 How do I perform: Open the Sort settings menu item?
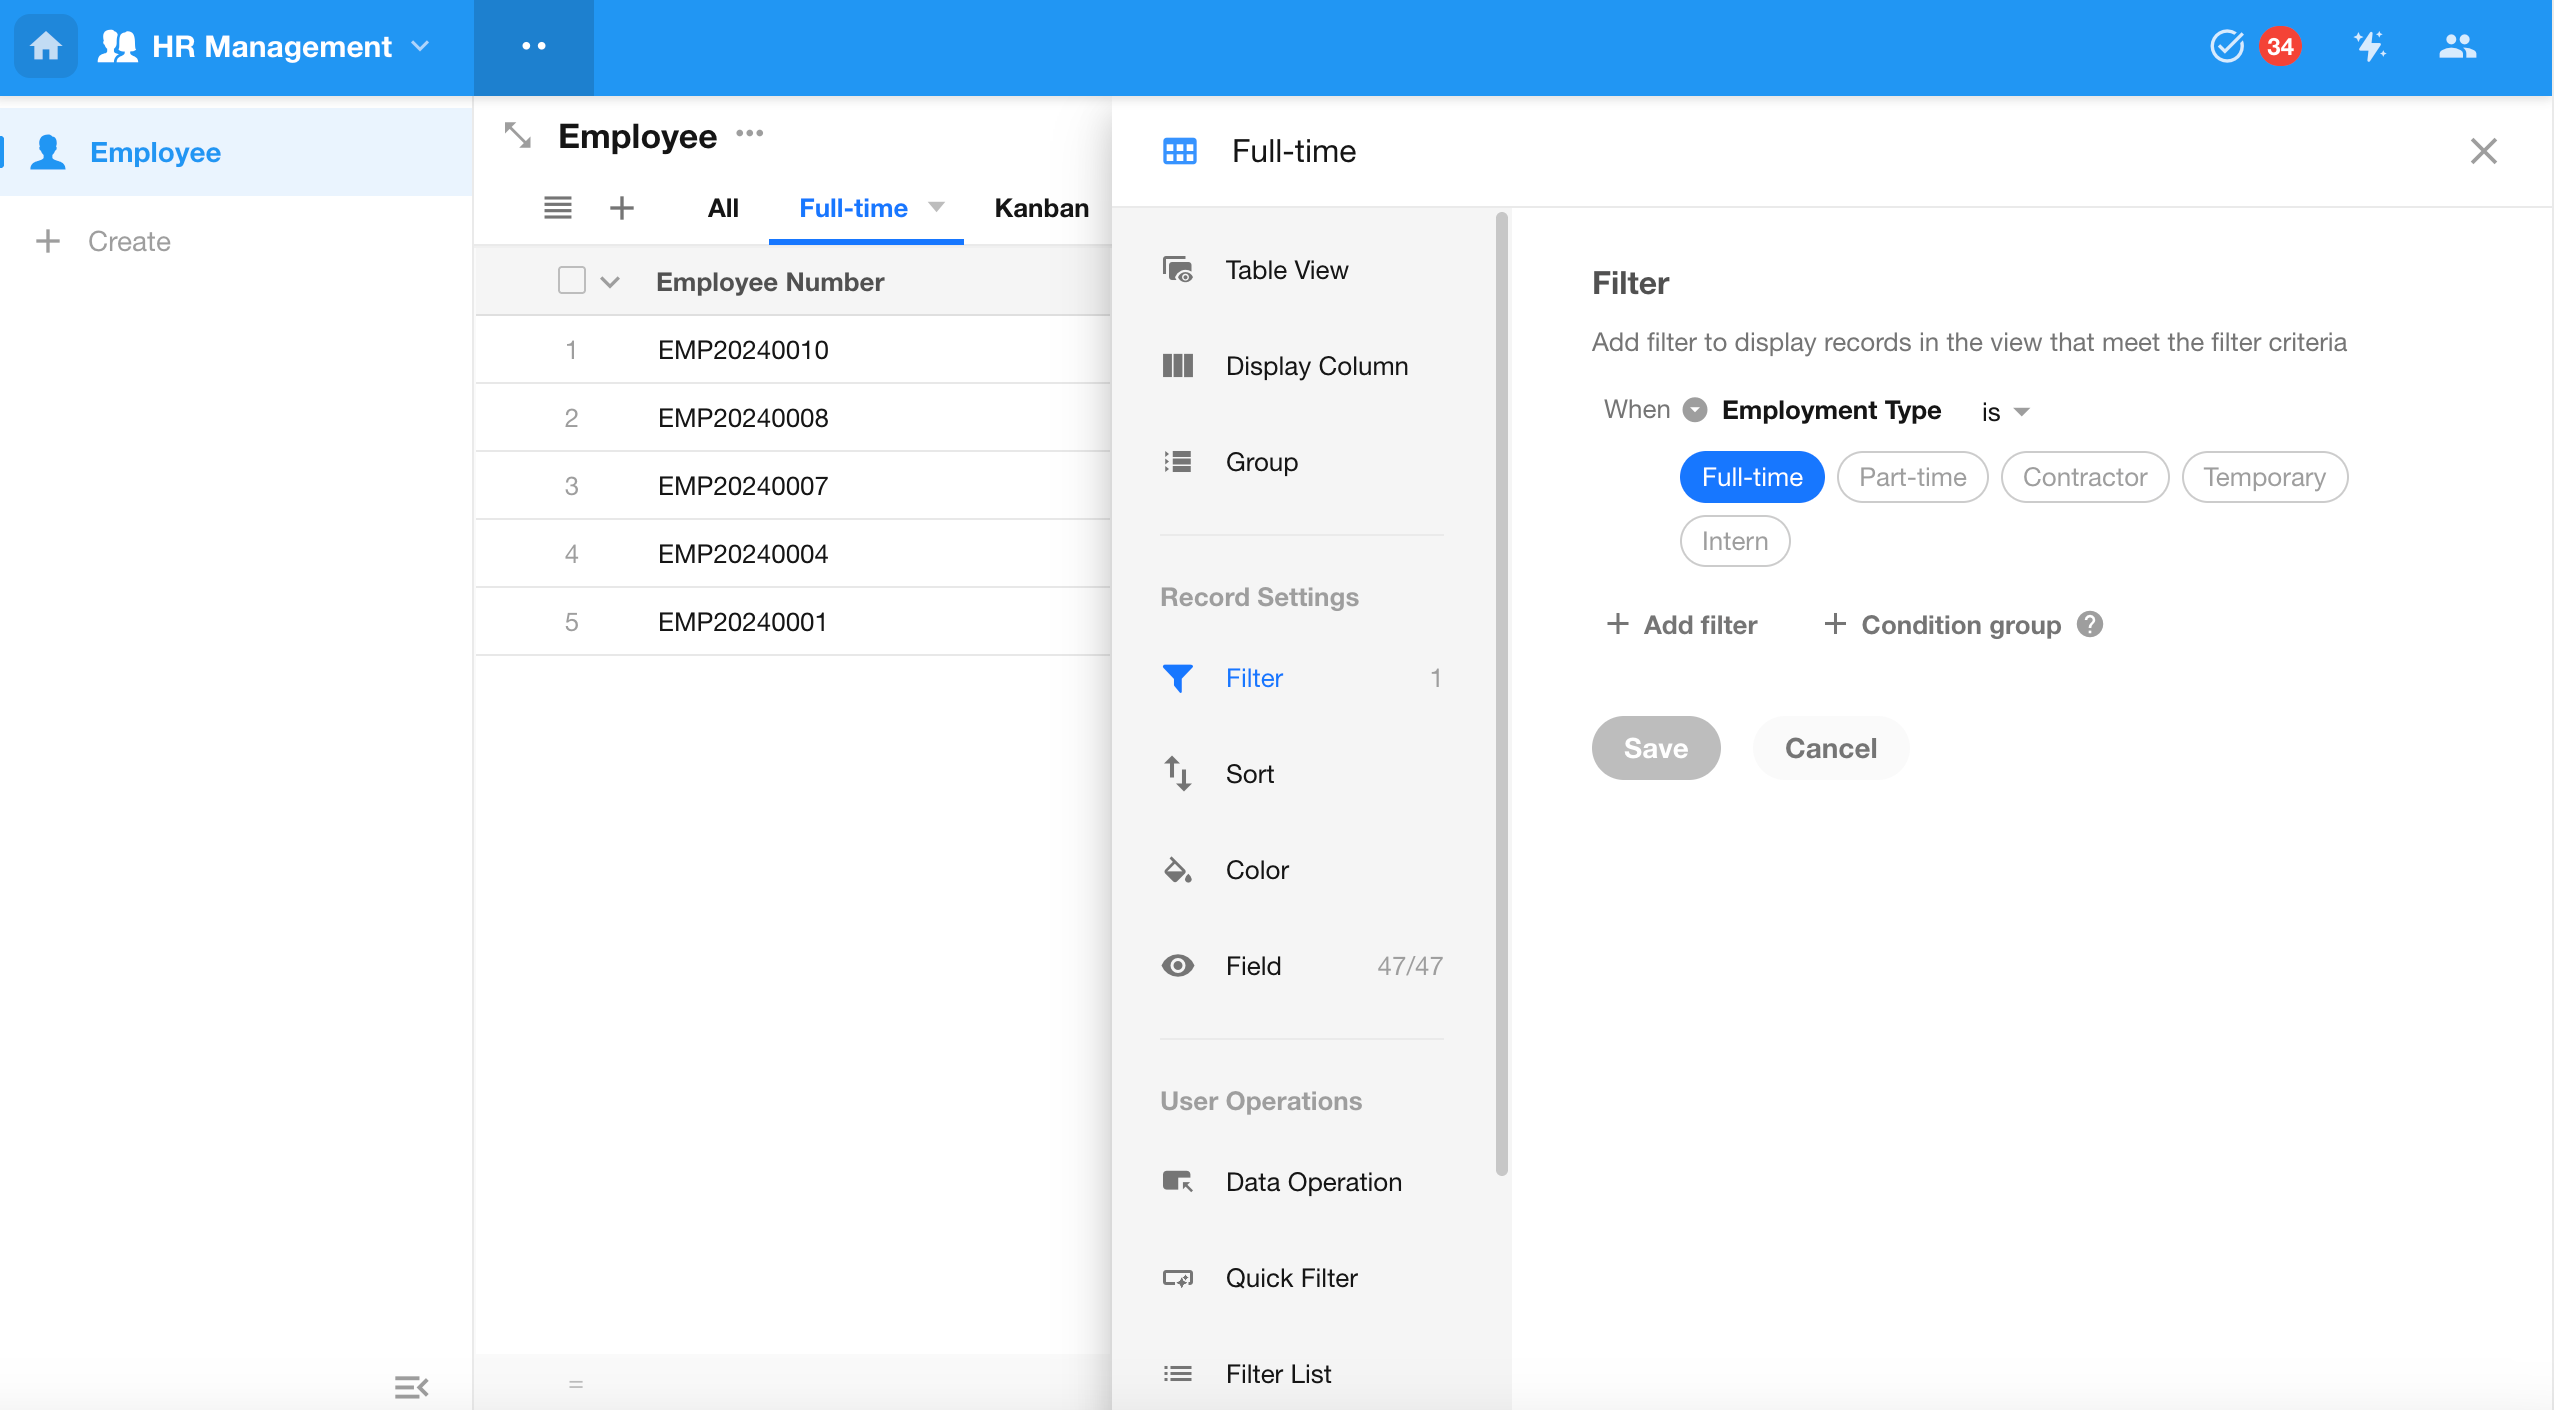(1249, 774)
